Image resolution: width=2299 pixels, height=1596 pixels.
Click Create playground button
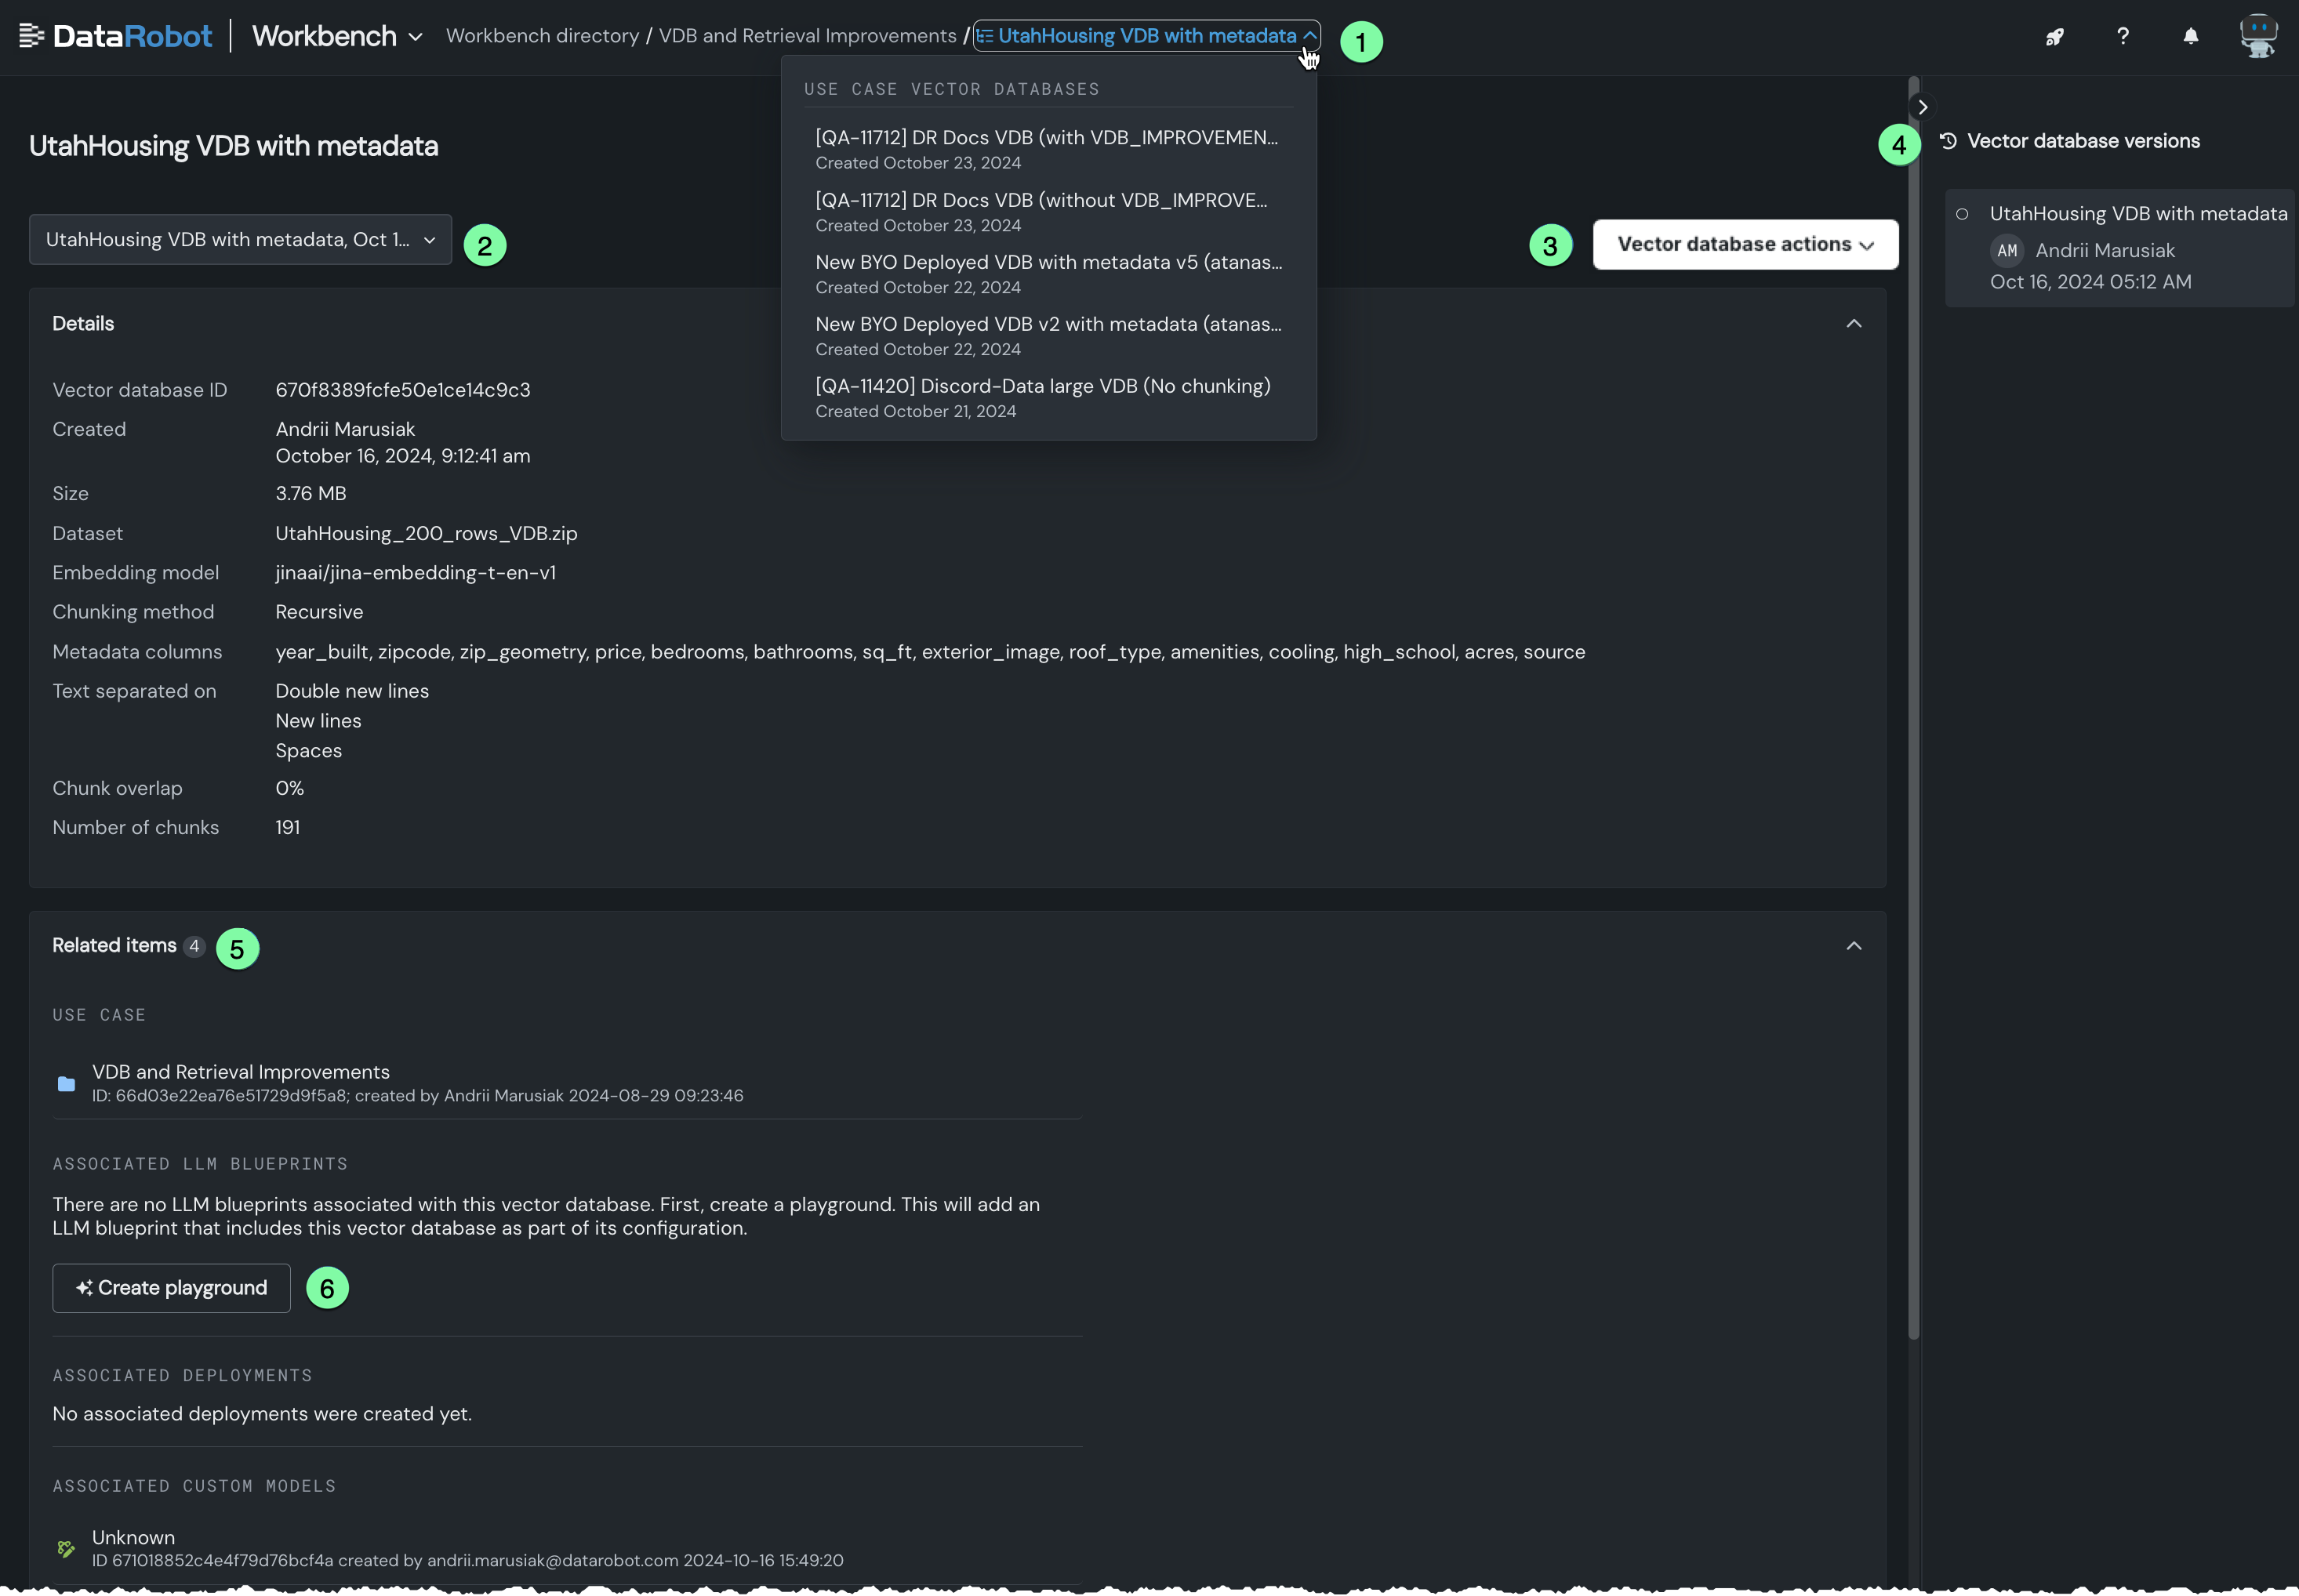point(171,1287)
